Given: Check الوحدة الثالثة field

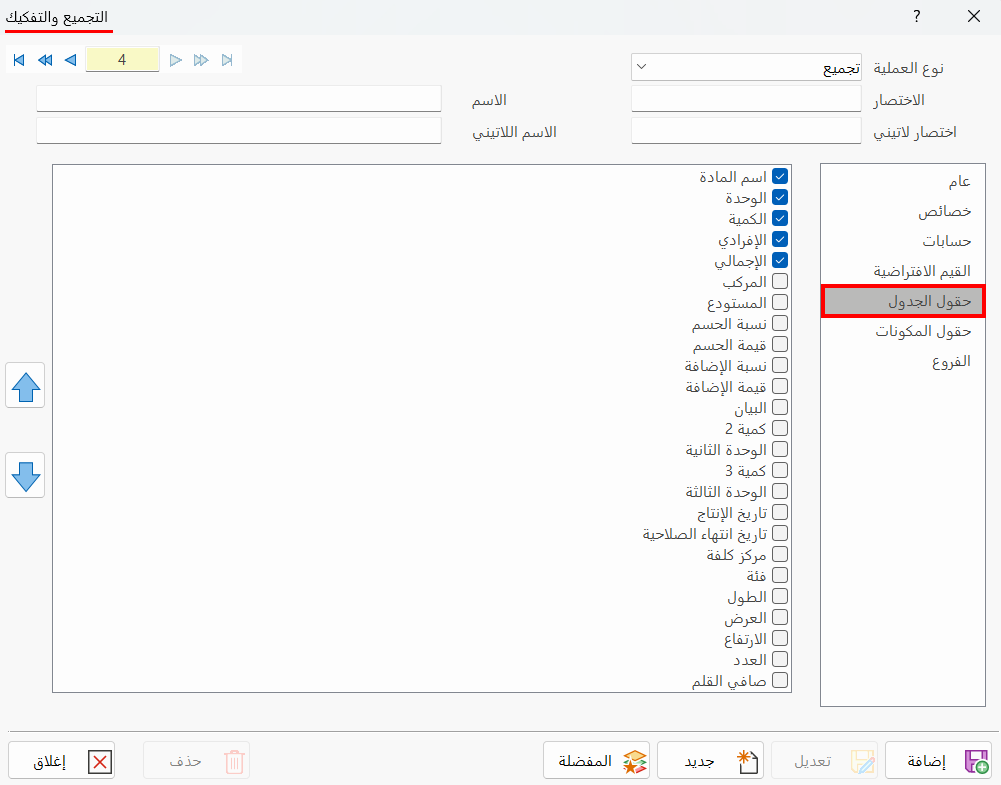Looking at the screenshot, I should coord(779,491).
